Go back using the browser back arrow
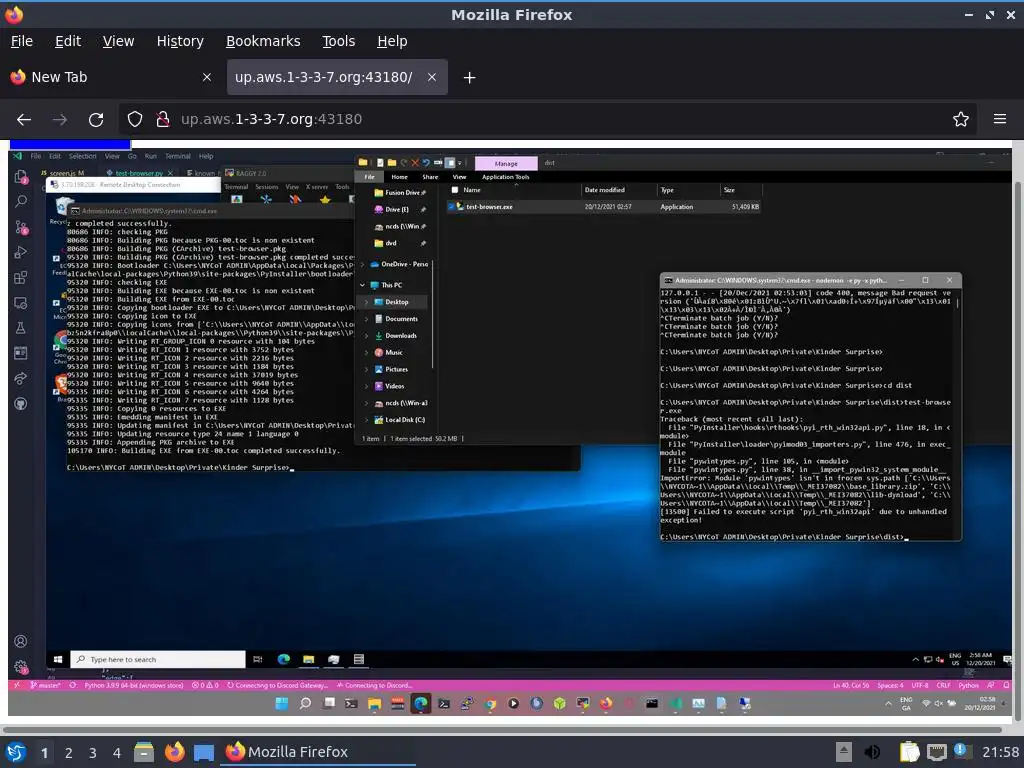The height and width of the screenshot is (768, 1024). click(24, 120)
